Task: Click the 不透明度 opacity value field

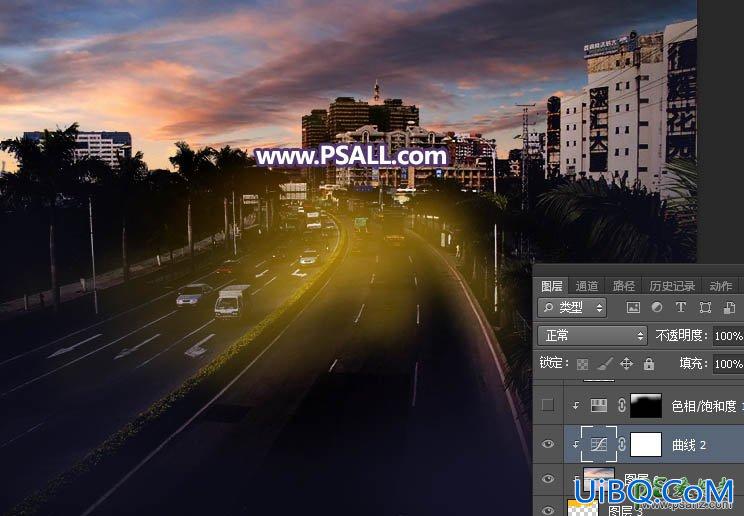Action: [728, 336]
